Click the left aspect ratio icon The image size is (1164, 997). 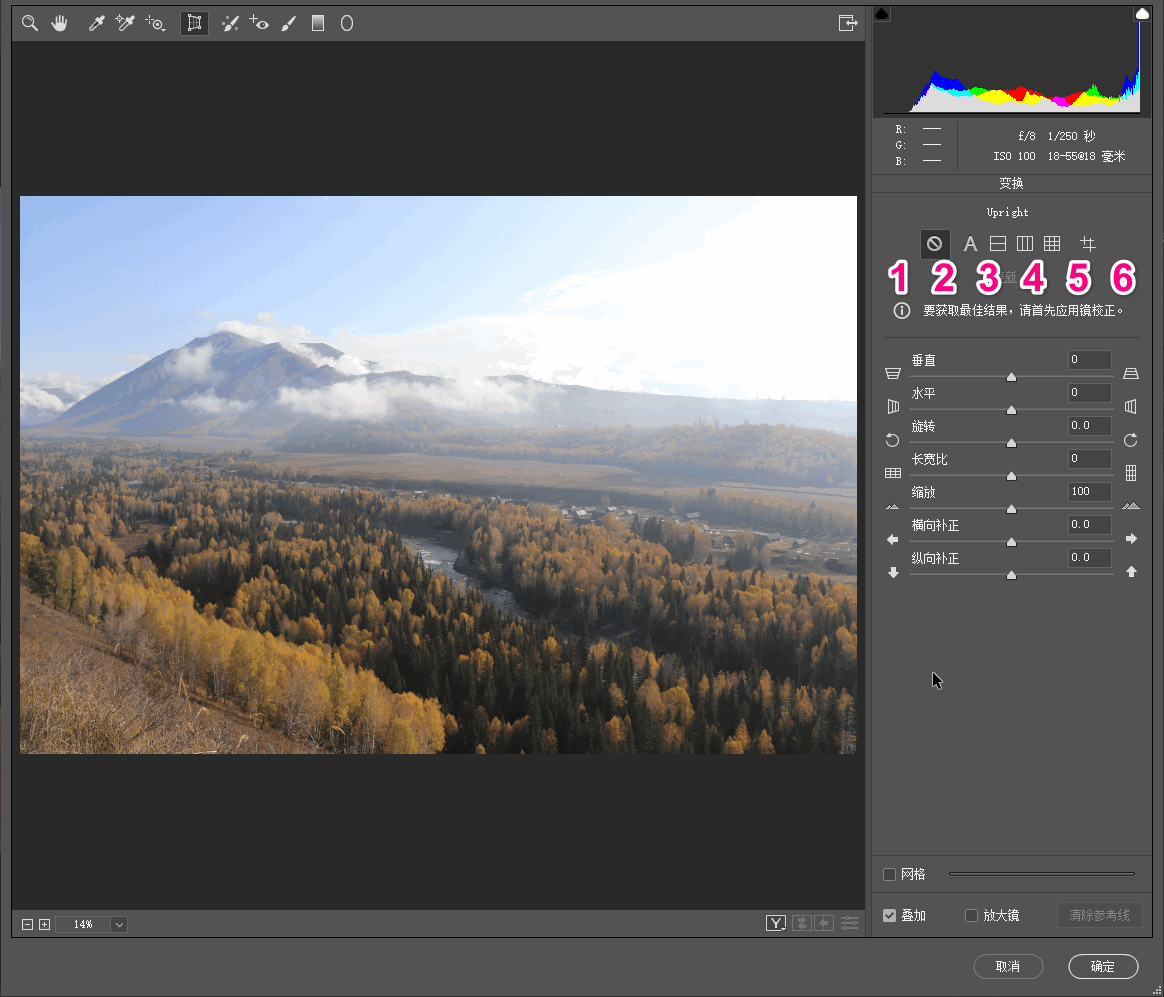tap(893, 473)
